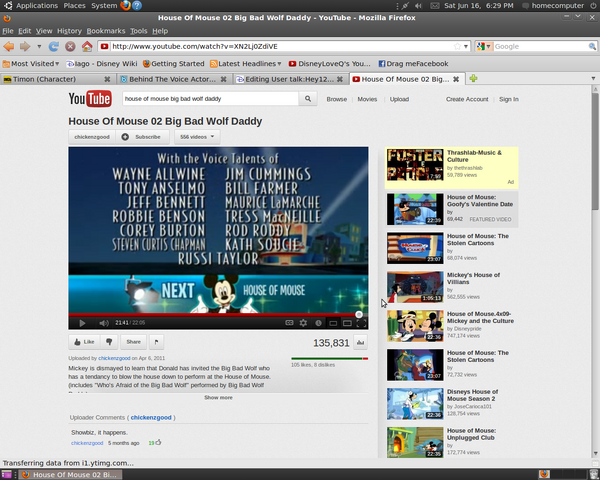Click the watch later clock icon

[x=318, y=323]
